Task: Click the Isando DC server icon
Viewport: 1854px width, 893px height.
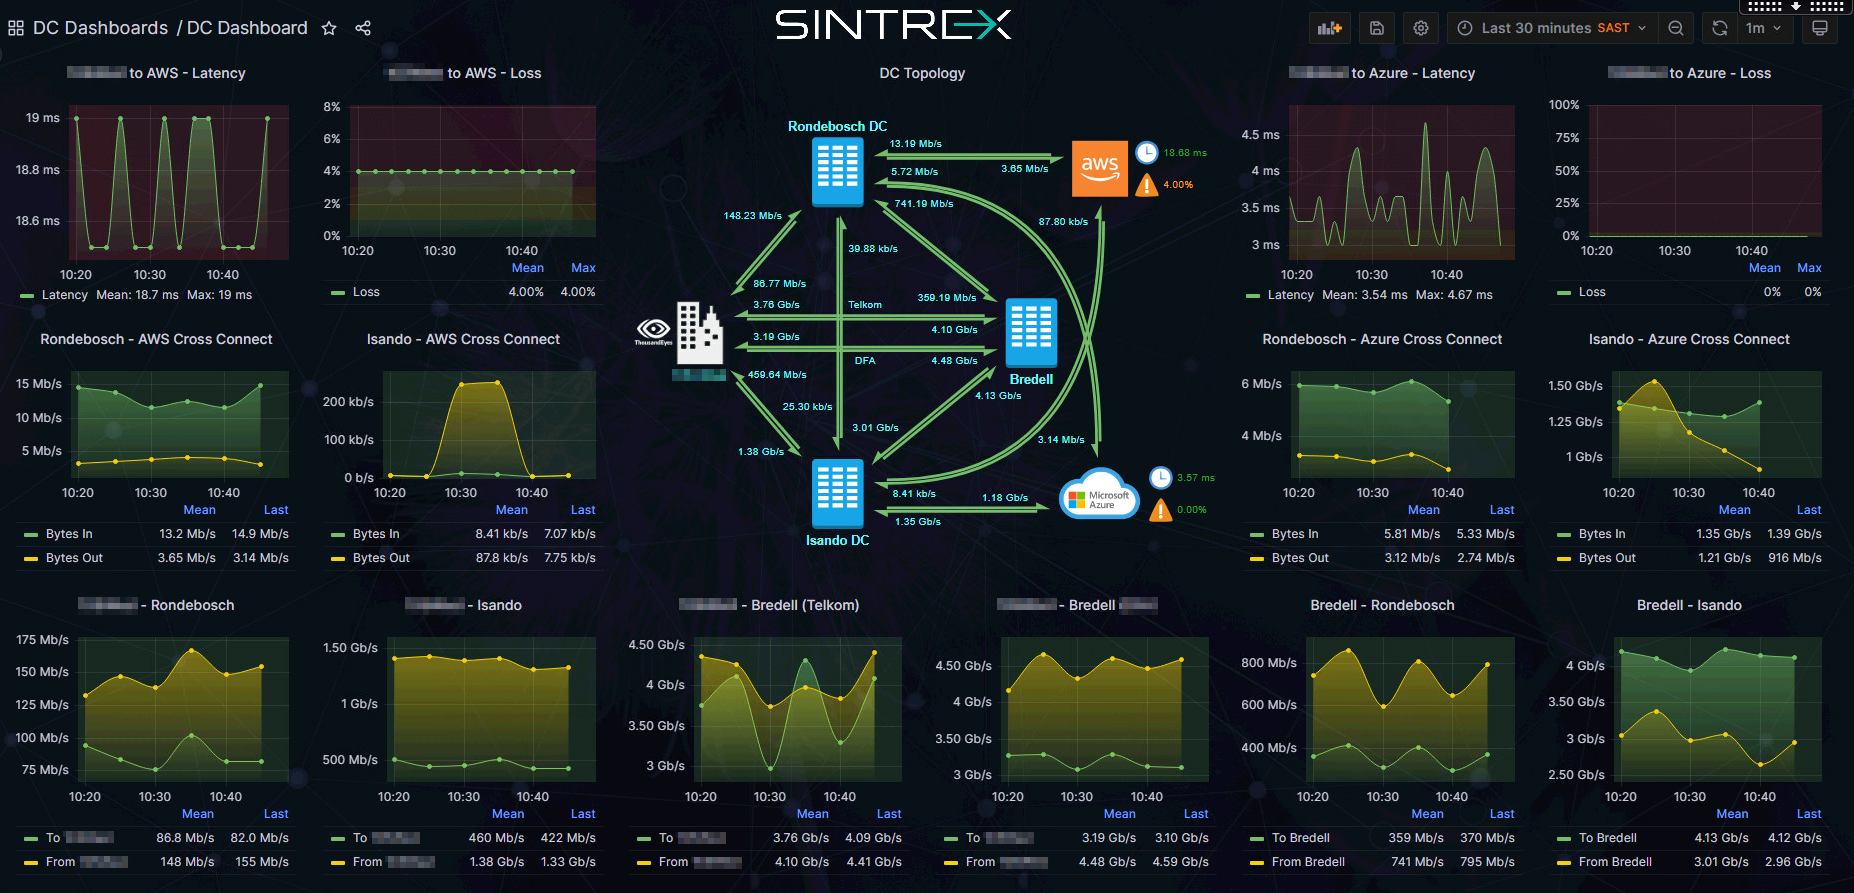Action: [x=838, y=493]
